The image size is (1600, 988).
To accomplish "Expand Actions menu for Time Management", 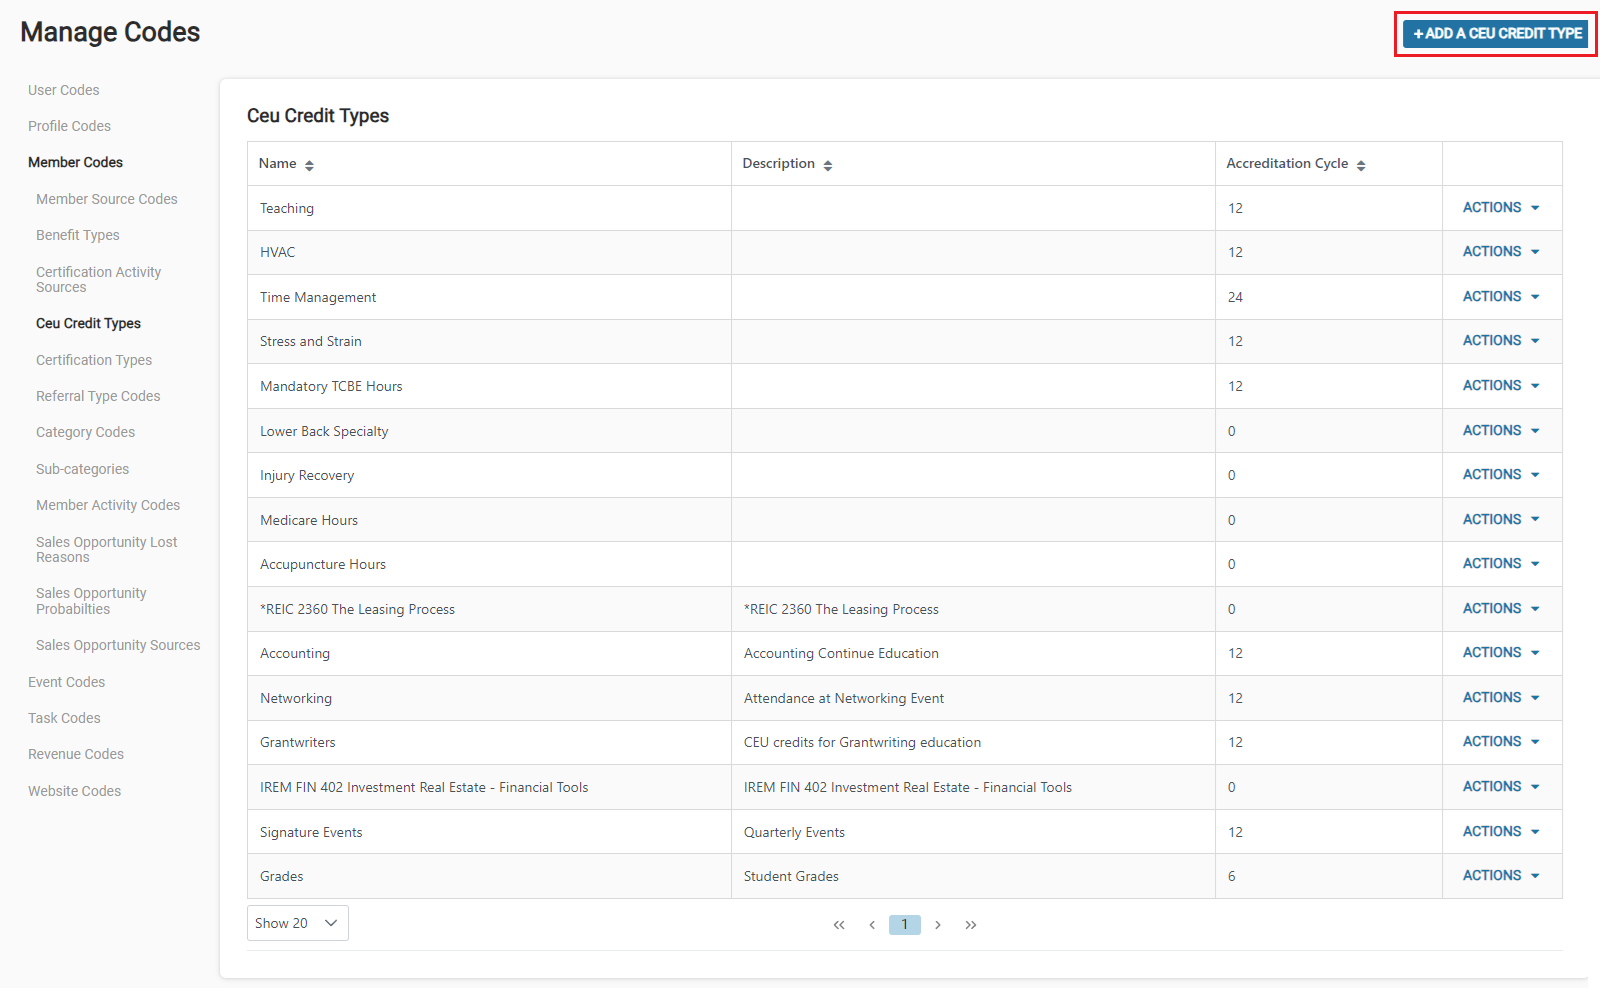I will coord(1501,297).
